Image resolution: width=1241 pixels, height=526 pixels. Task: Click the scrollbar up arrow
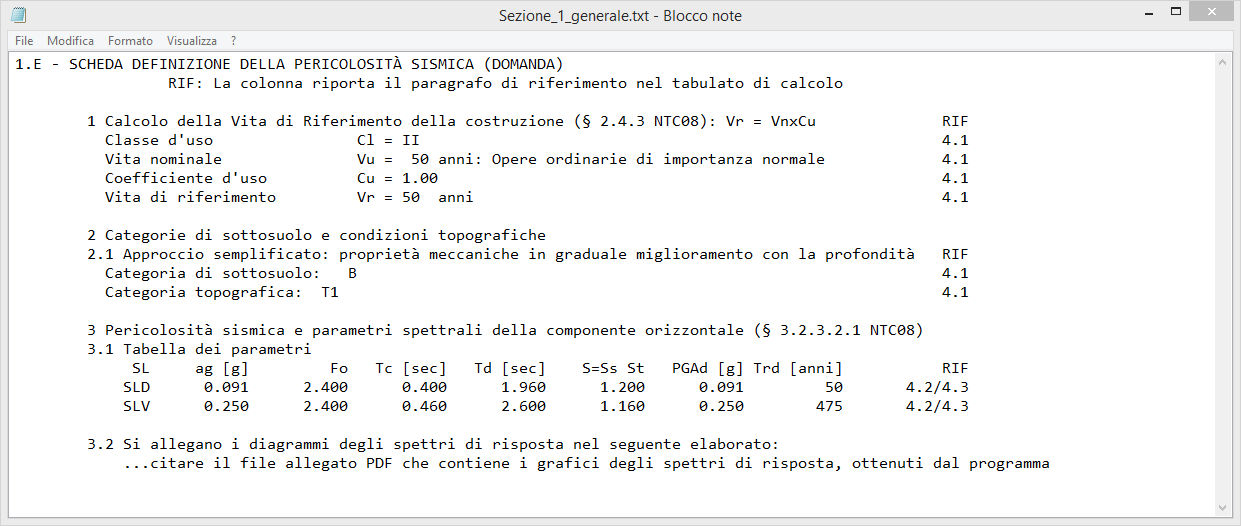[1223, 62]
